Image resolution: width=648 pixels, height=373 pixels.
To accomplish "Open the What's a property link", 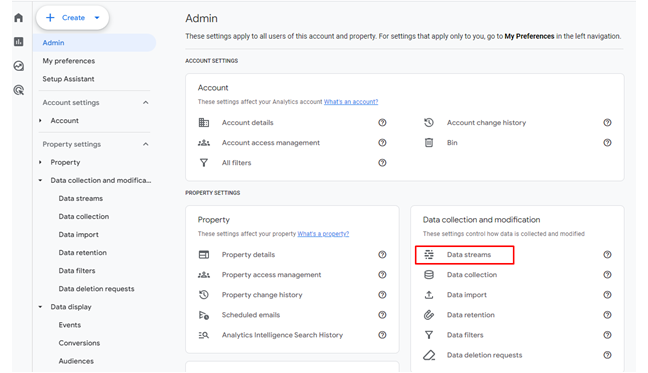I will tap(323, 234).
